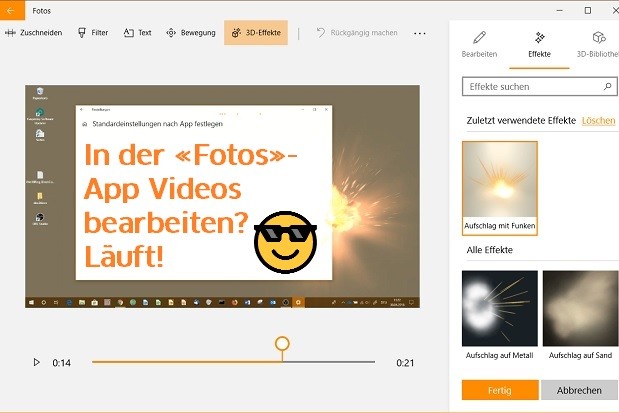Click the Zuletzt verwendete Effekte heading

521,120
